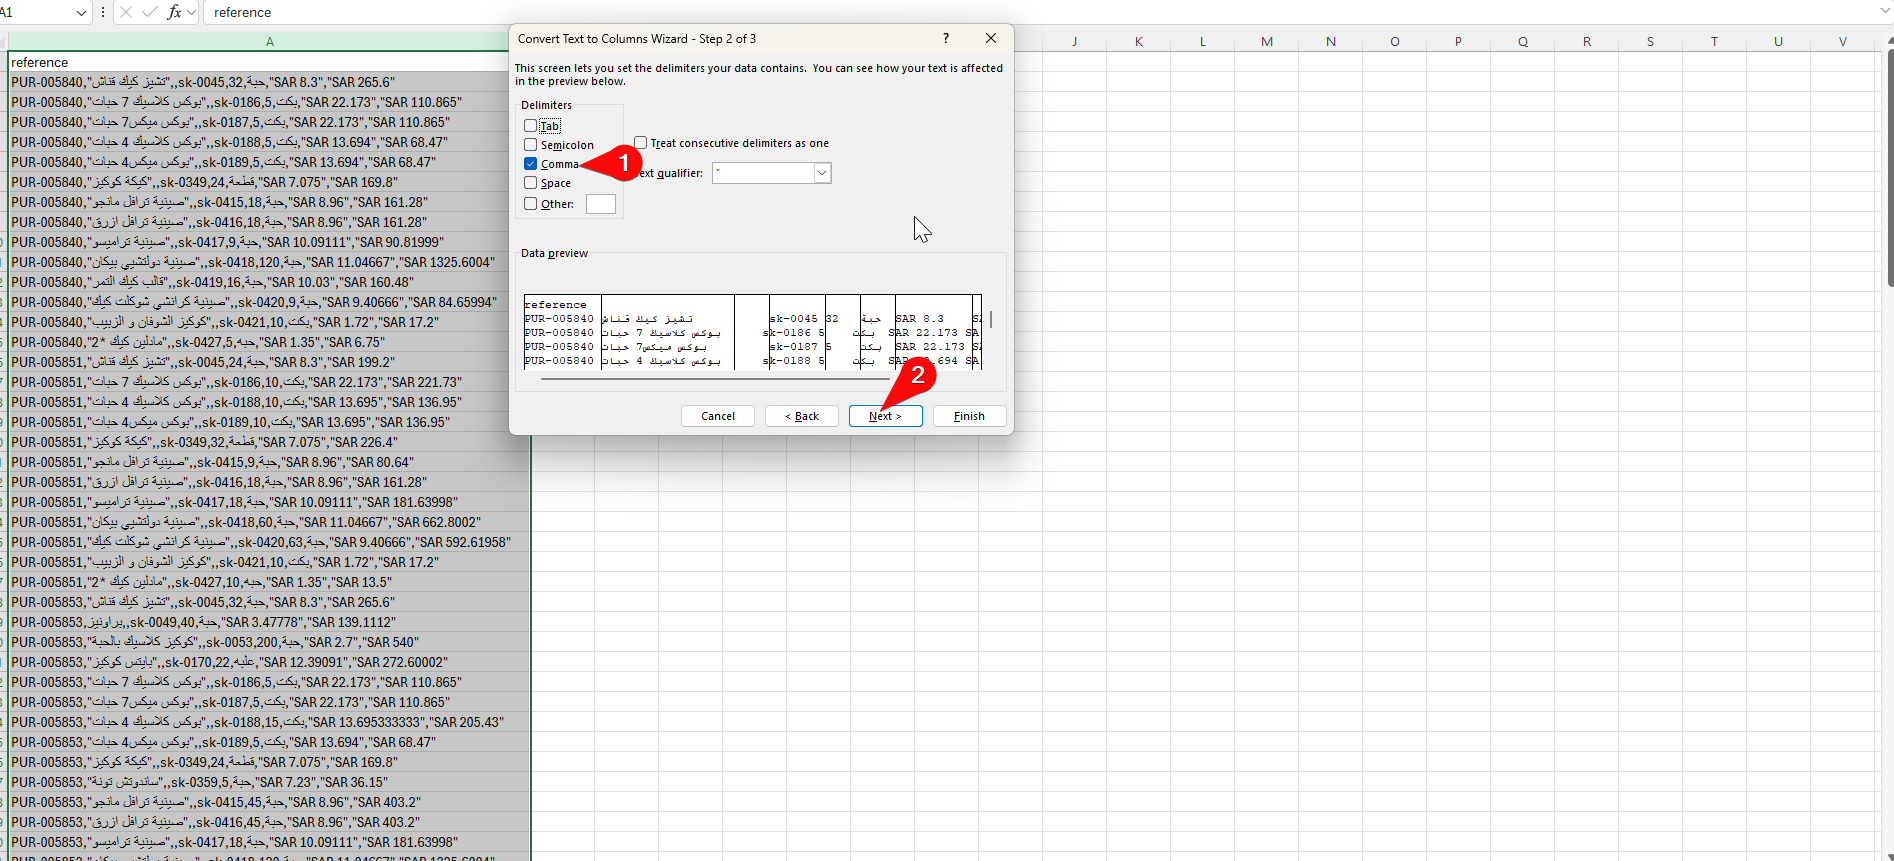Enable the Tab delimiter checkbox
The width and height of the screenshot is (1894, 861).
[530, 126]
